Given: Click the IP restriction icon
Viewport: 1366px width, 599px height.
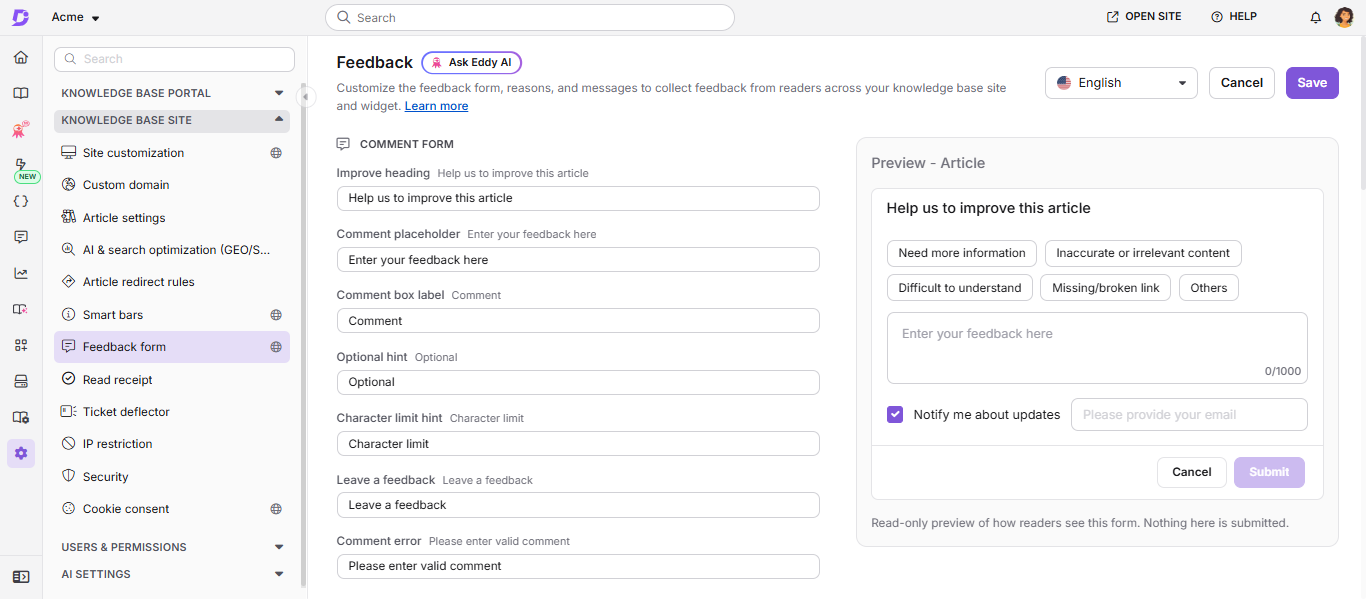Looking at the screenshot, I should click(68, 444).
